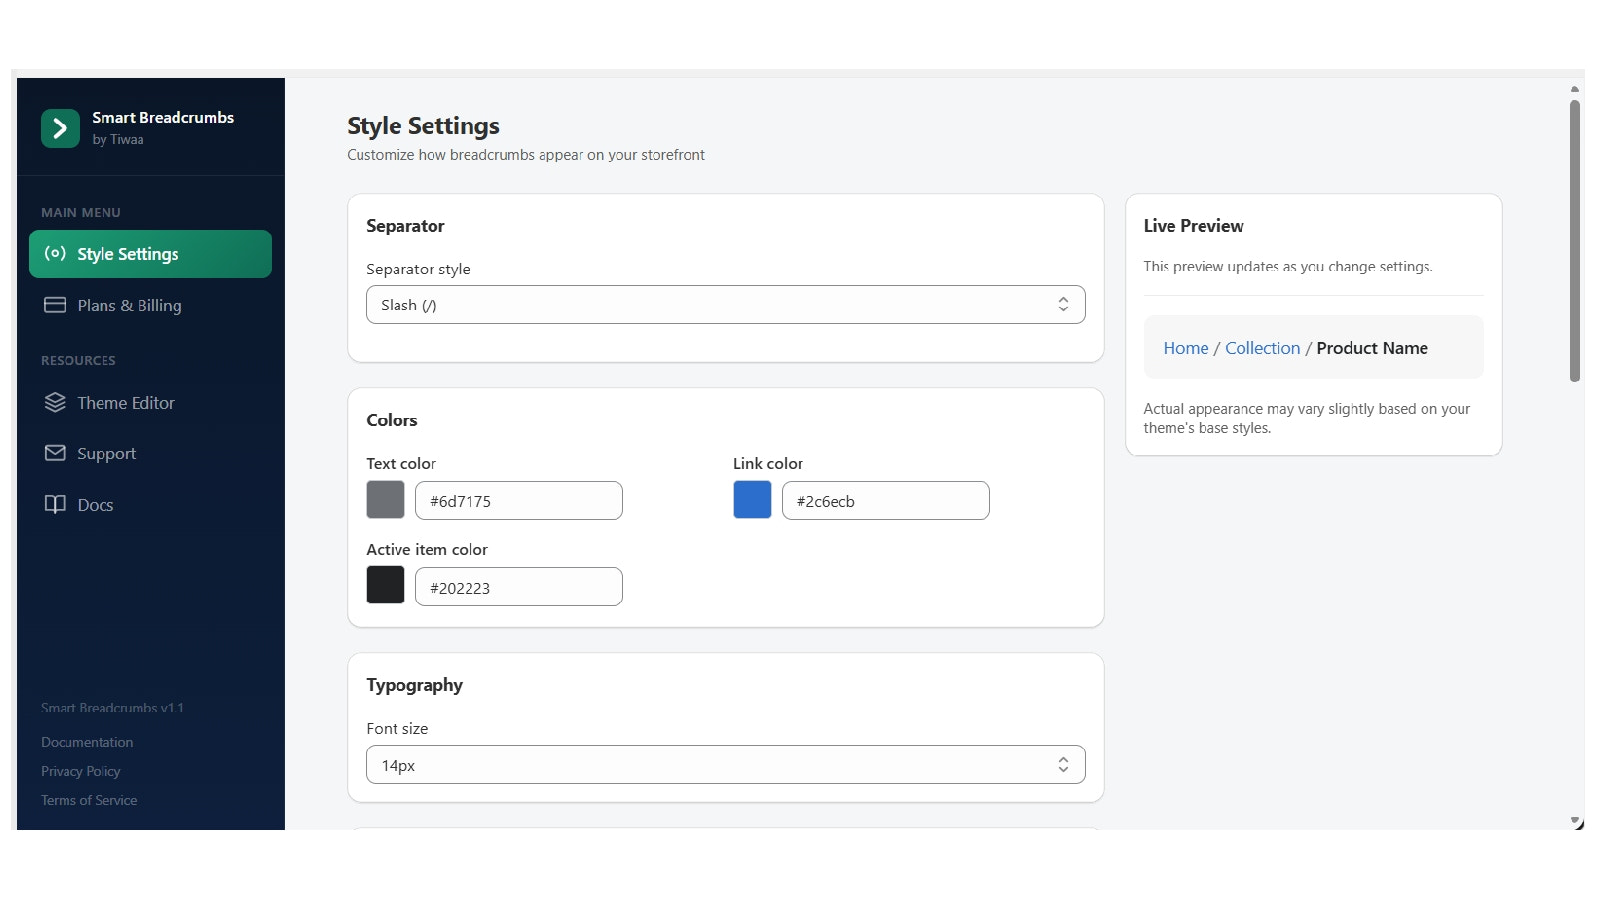
Task: Click the Colors section heading
Action: click(391, 420)
